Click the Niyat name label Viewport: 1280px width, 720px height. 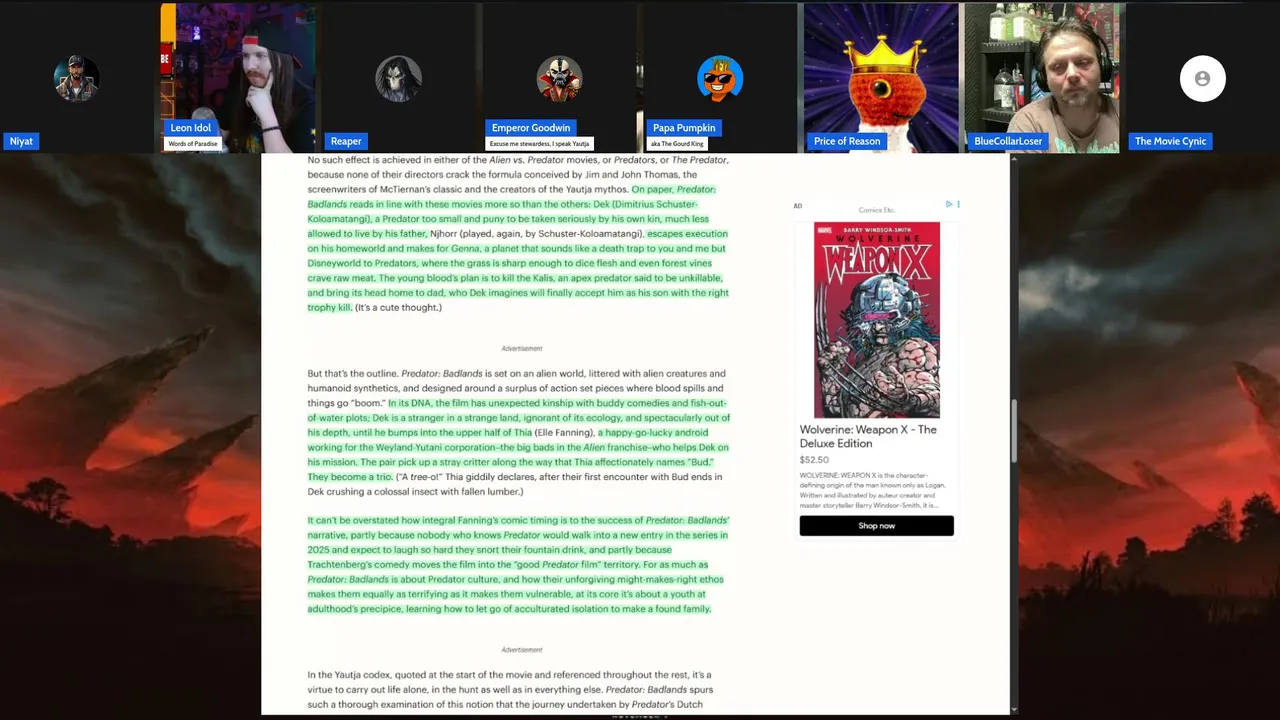click(22, 141)
